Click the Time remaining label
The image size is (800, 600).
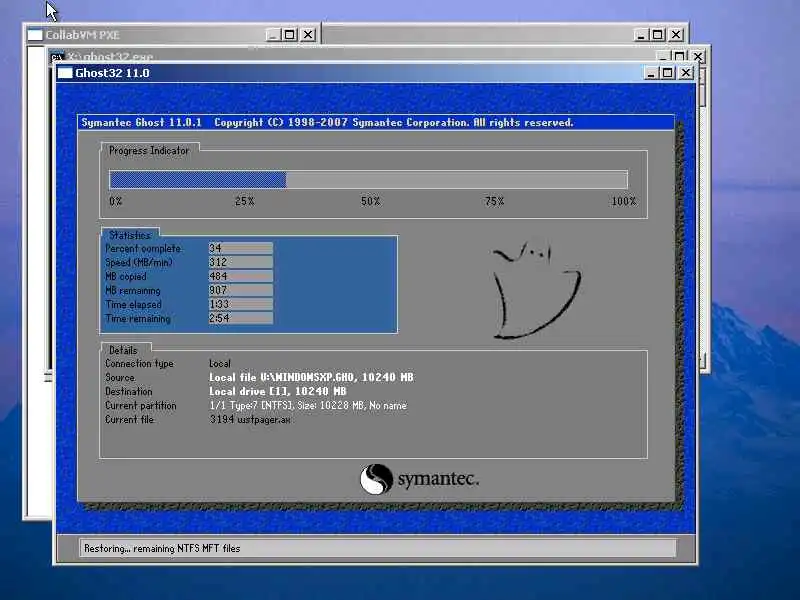tap(138, 318)
